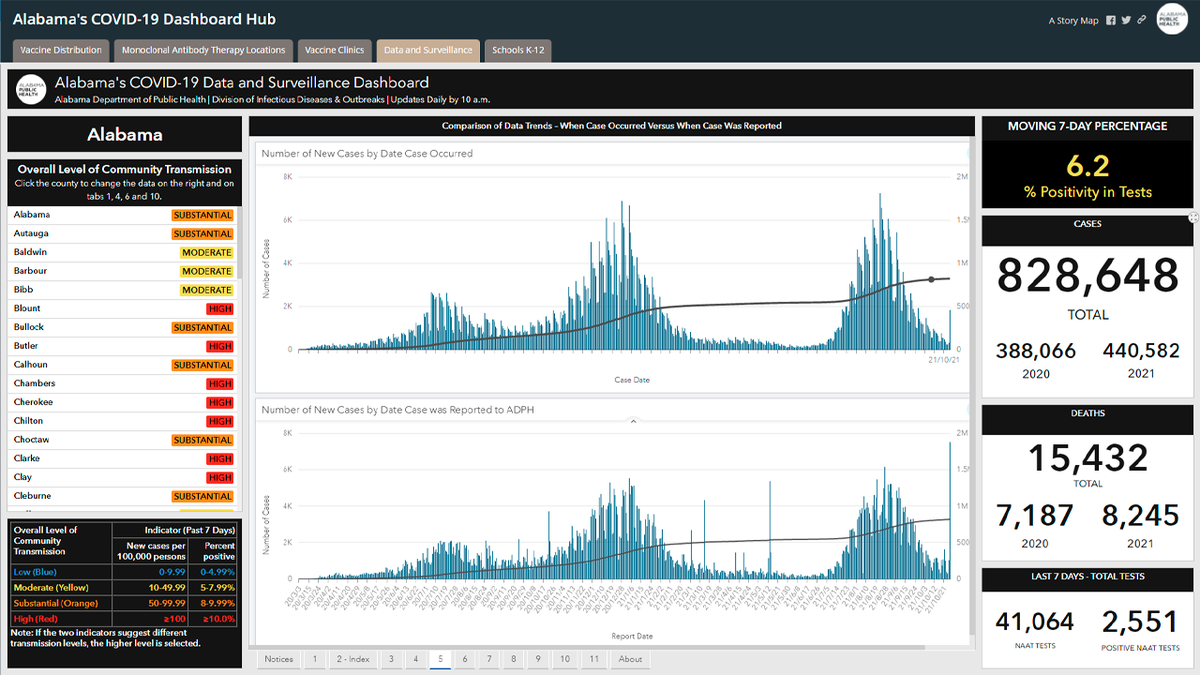Click the Moderate (Yellow) legend row
This screenshot has width=1200, height=675.
[125, 588]
